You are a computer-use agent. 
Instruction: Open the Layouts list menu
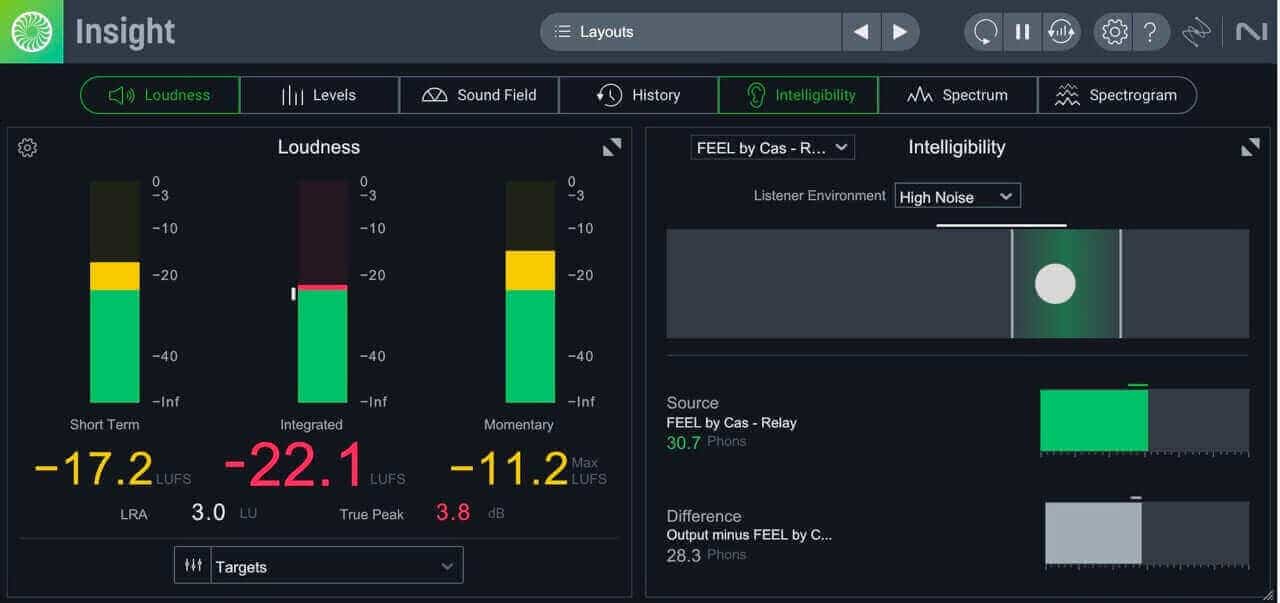point(691,32)
